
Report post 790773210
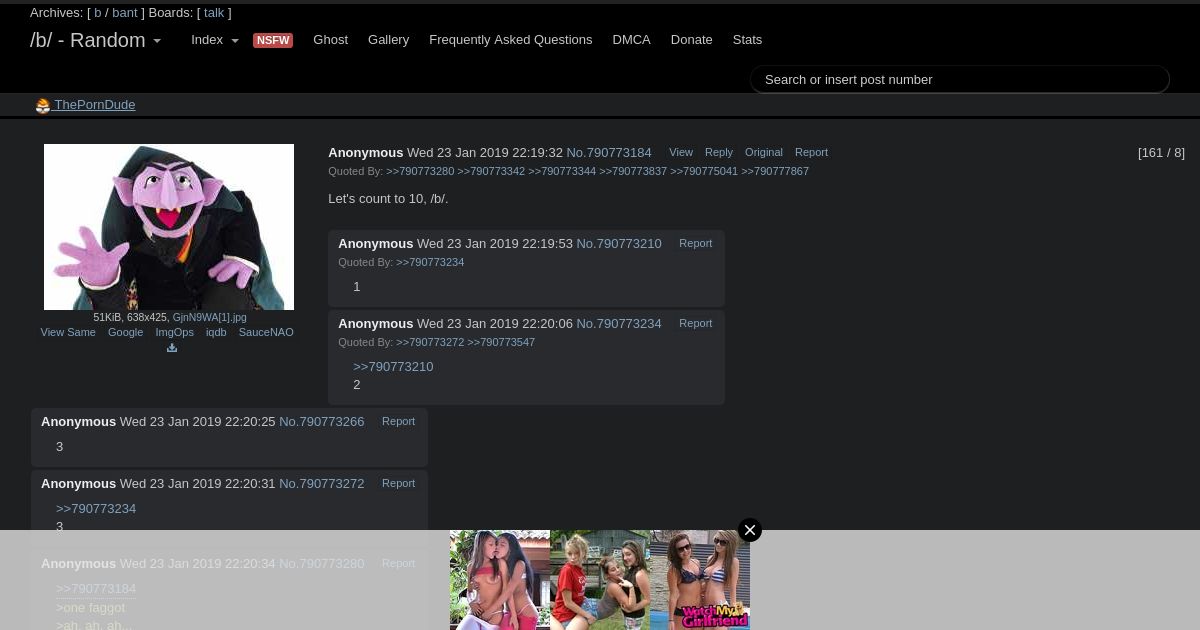click(x=695, y=243)
